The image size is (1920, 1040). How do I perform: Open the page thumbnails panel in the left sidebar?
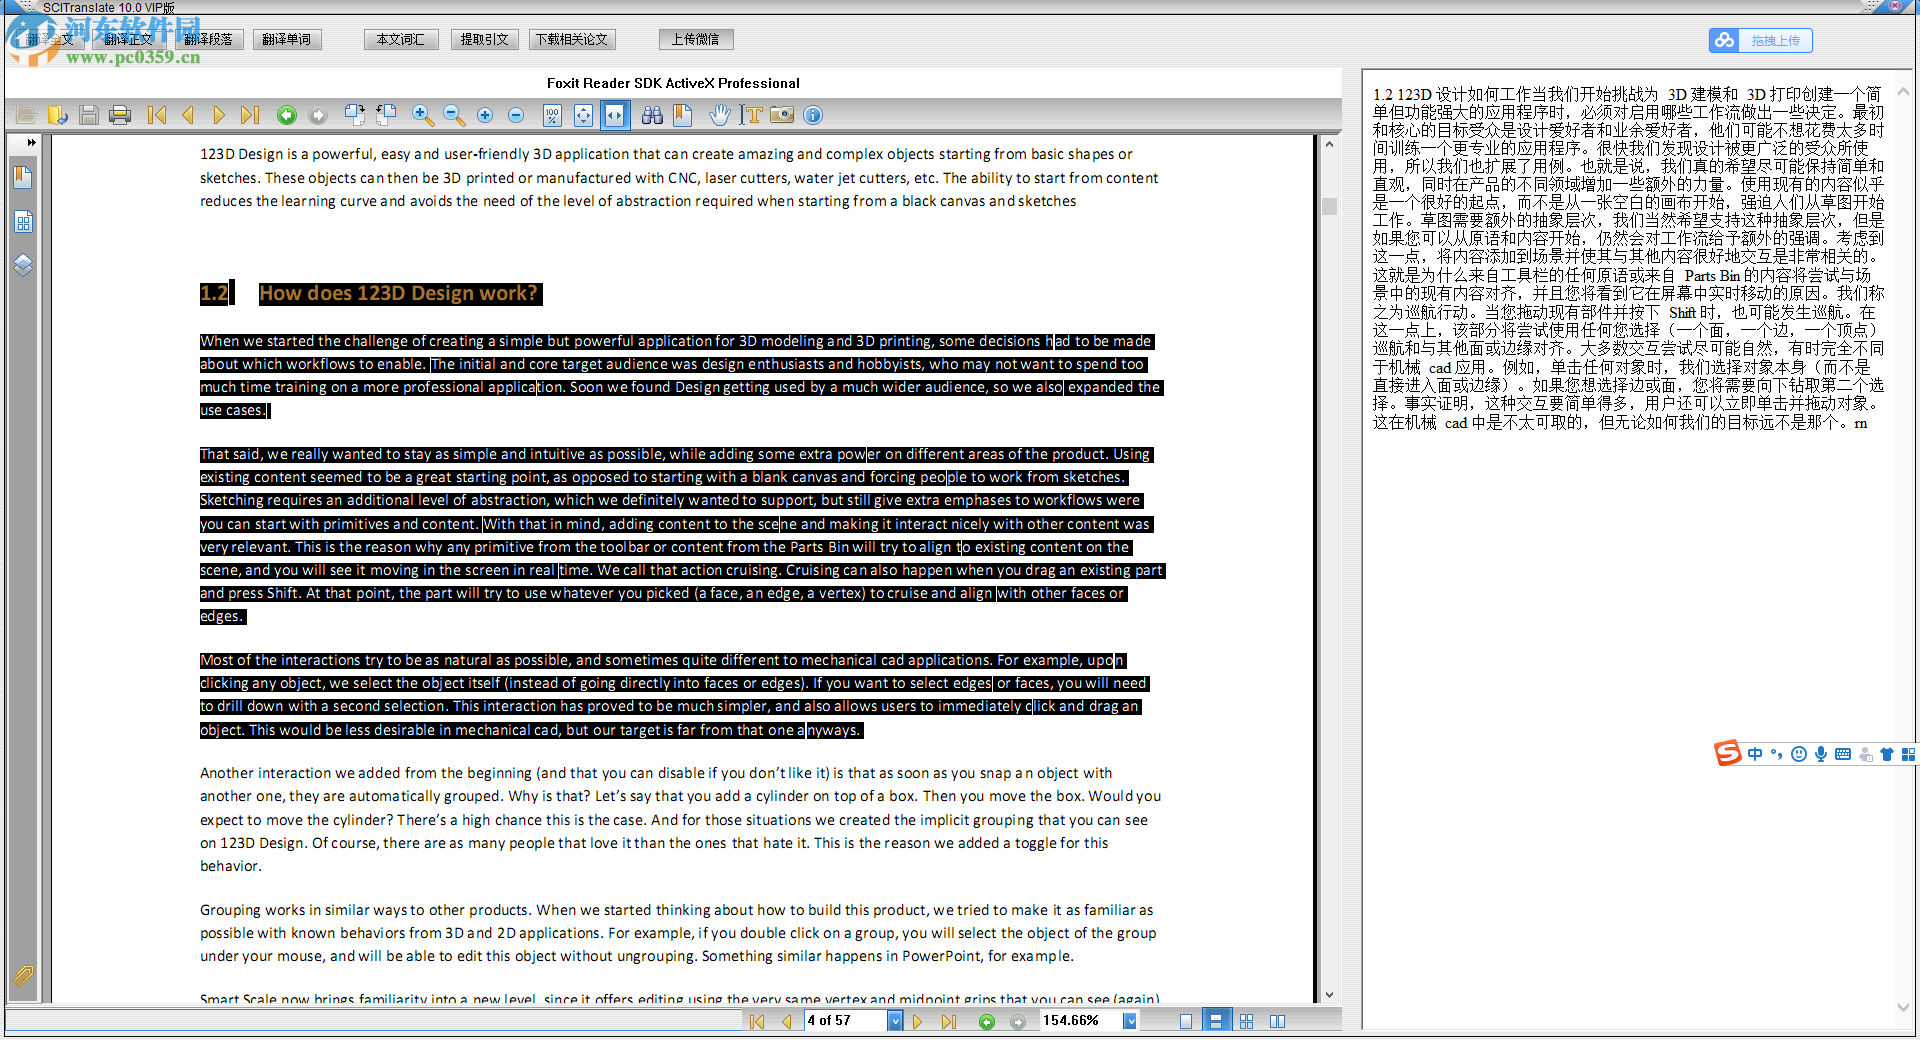point(23,222)
